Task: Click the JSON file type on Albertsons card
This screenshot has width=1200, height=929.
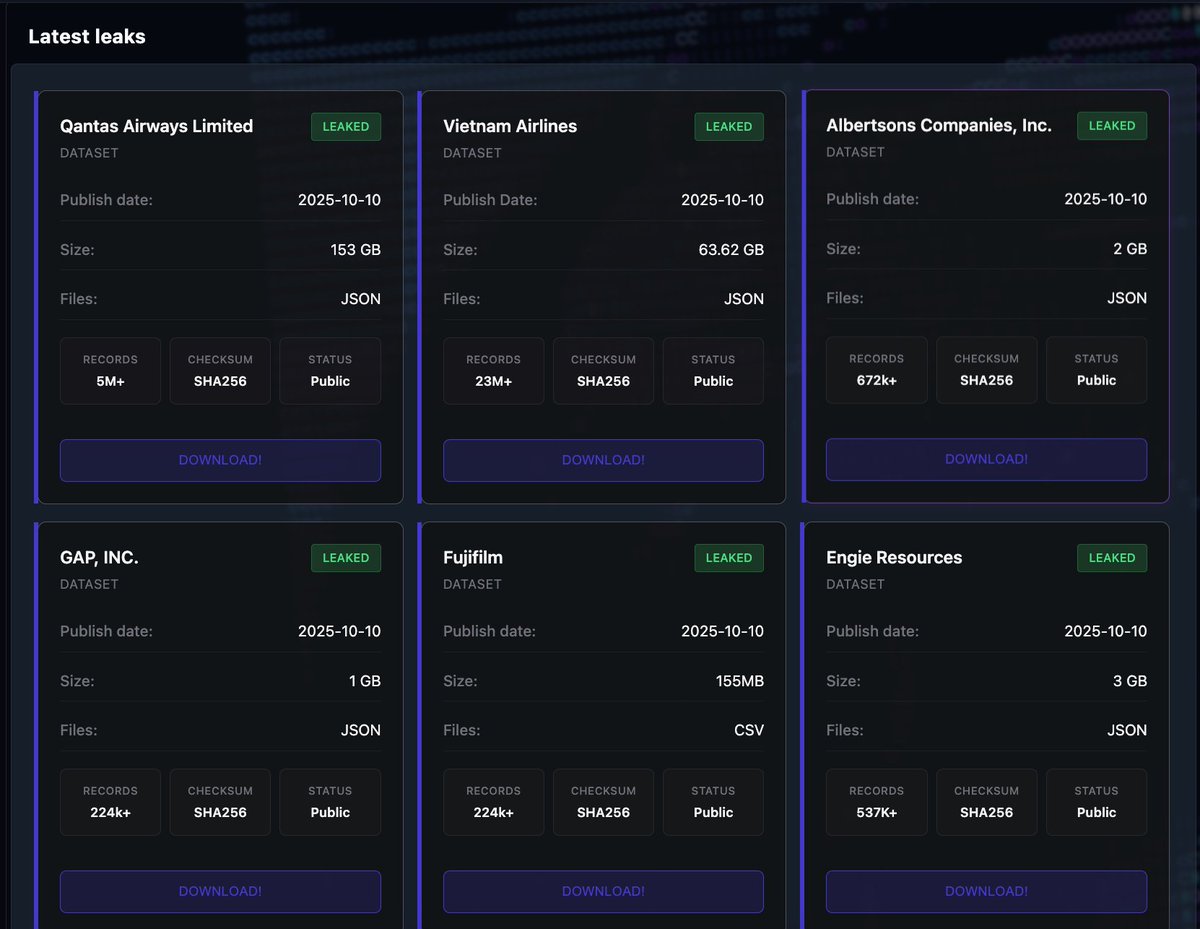Action: [x=1127, y=298]
